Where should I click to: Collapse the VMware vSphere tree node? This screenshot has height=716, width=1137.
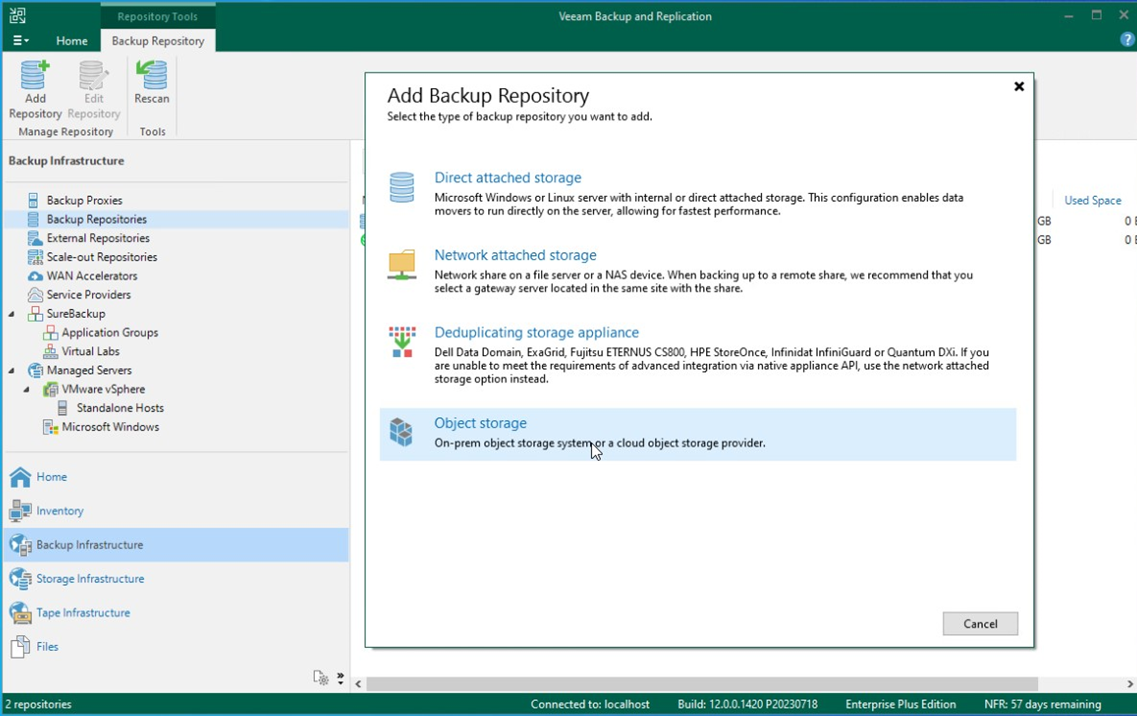tap(27, 389)
